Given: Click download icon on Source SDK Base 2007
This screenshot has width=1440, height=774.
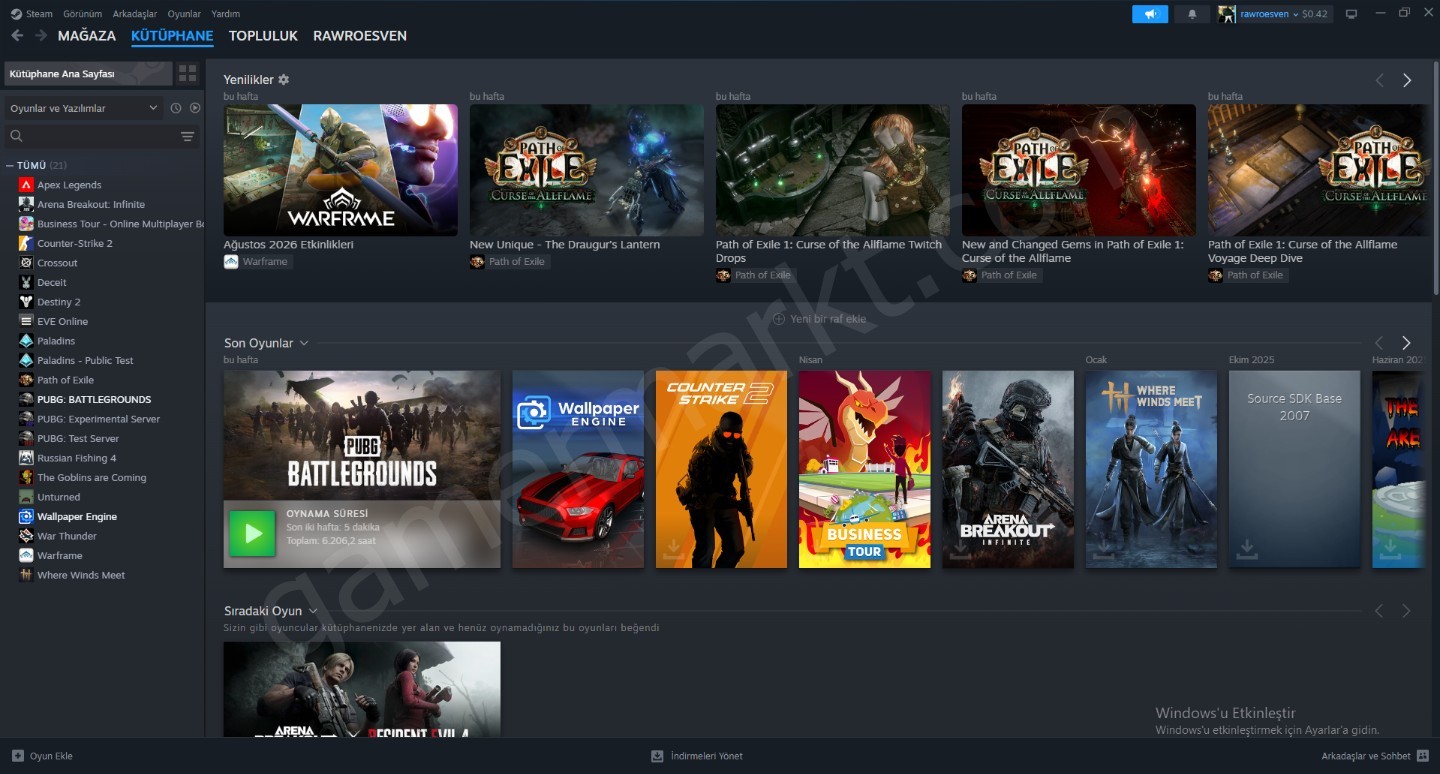Looking at the screenshot, I should pyautogui.click(x=1247, y=549).
